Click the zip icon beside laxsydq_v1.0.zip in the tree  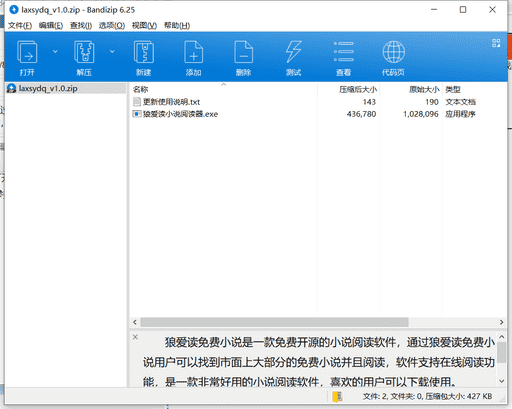coord(11,88)
